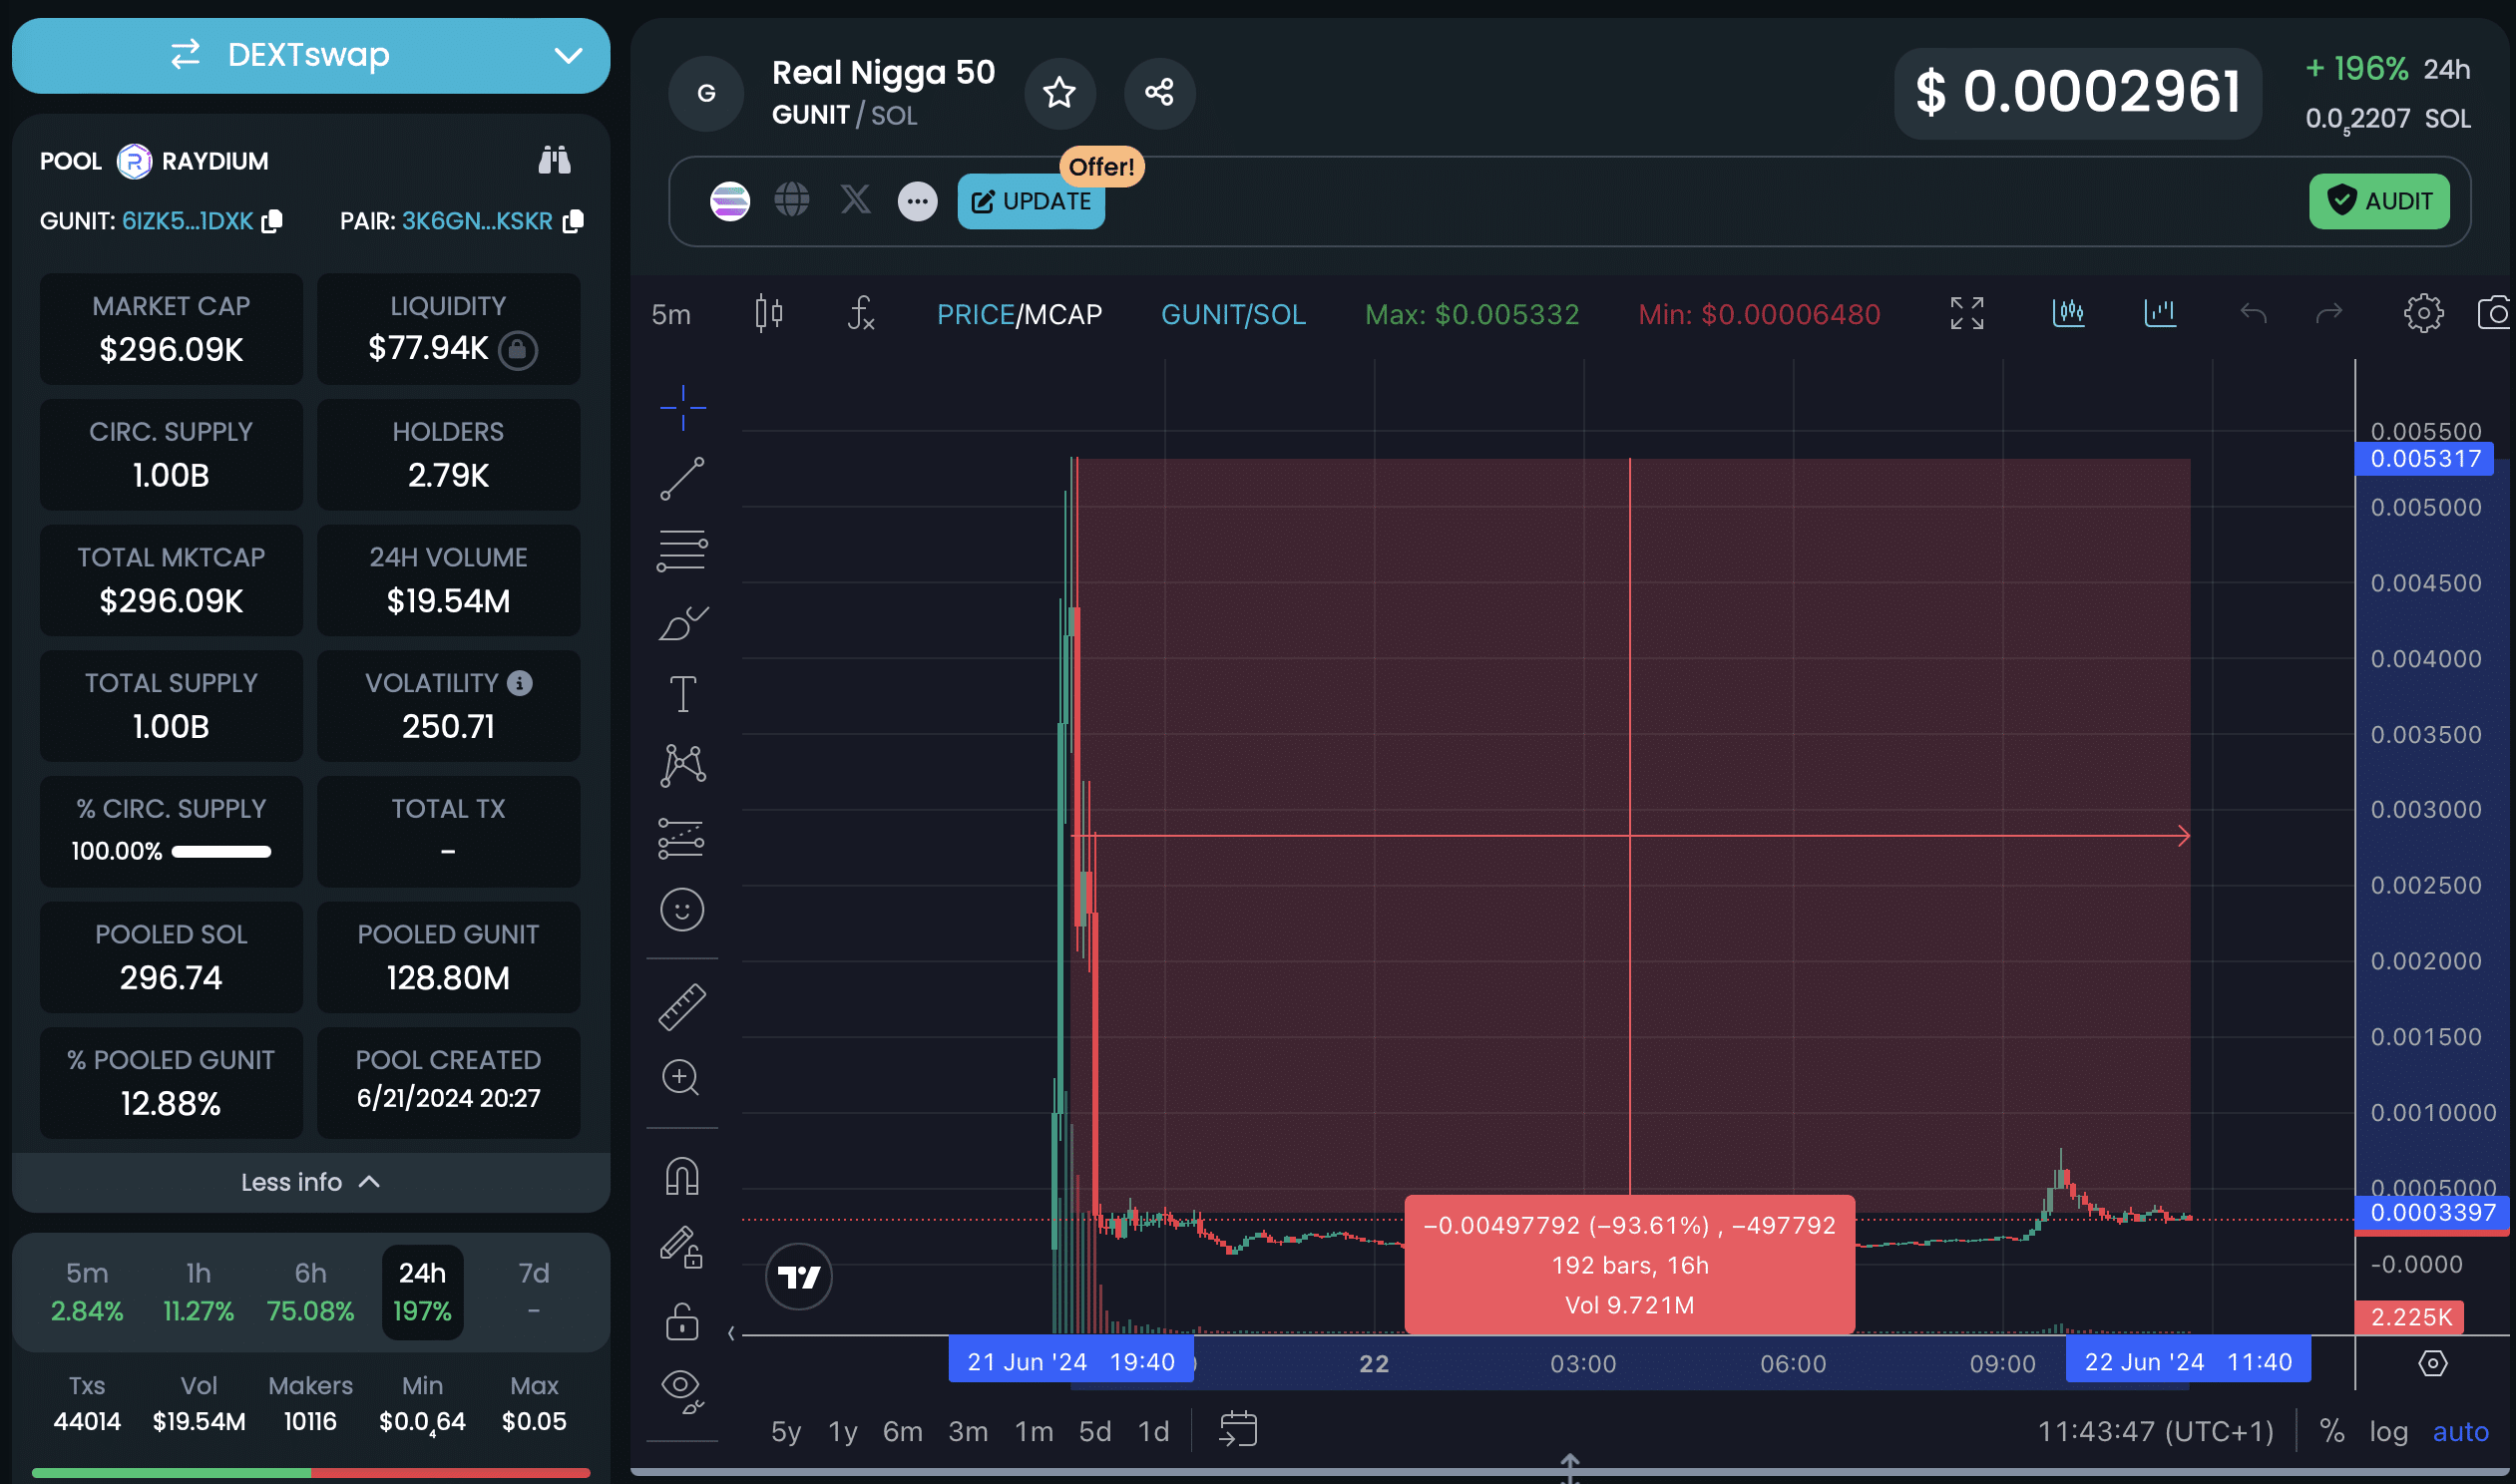The width and height of the screenshot is (2516, 1484).
Task: Open the candlestick chart style menu
Action: click(x=768, y=314)
